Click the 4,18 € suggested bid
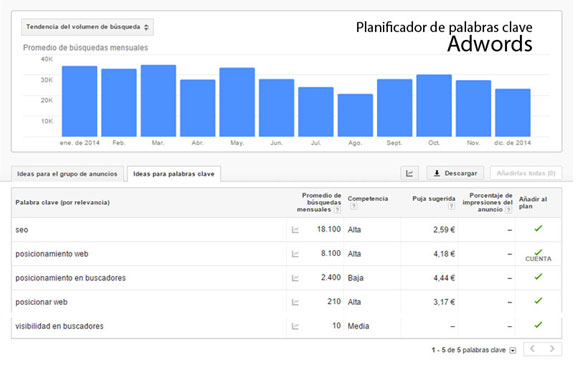The image size is (576, 371). 444,254
